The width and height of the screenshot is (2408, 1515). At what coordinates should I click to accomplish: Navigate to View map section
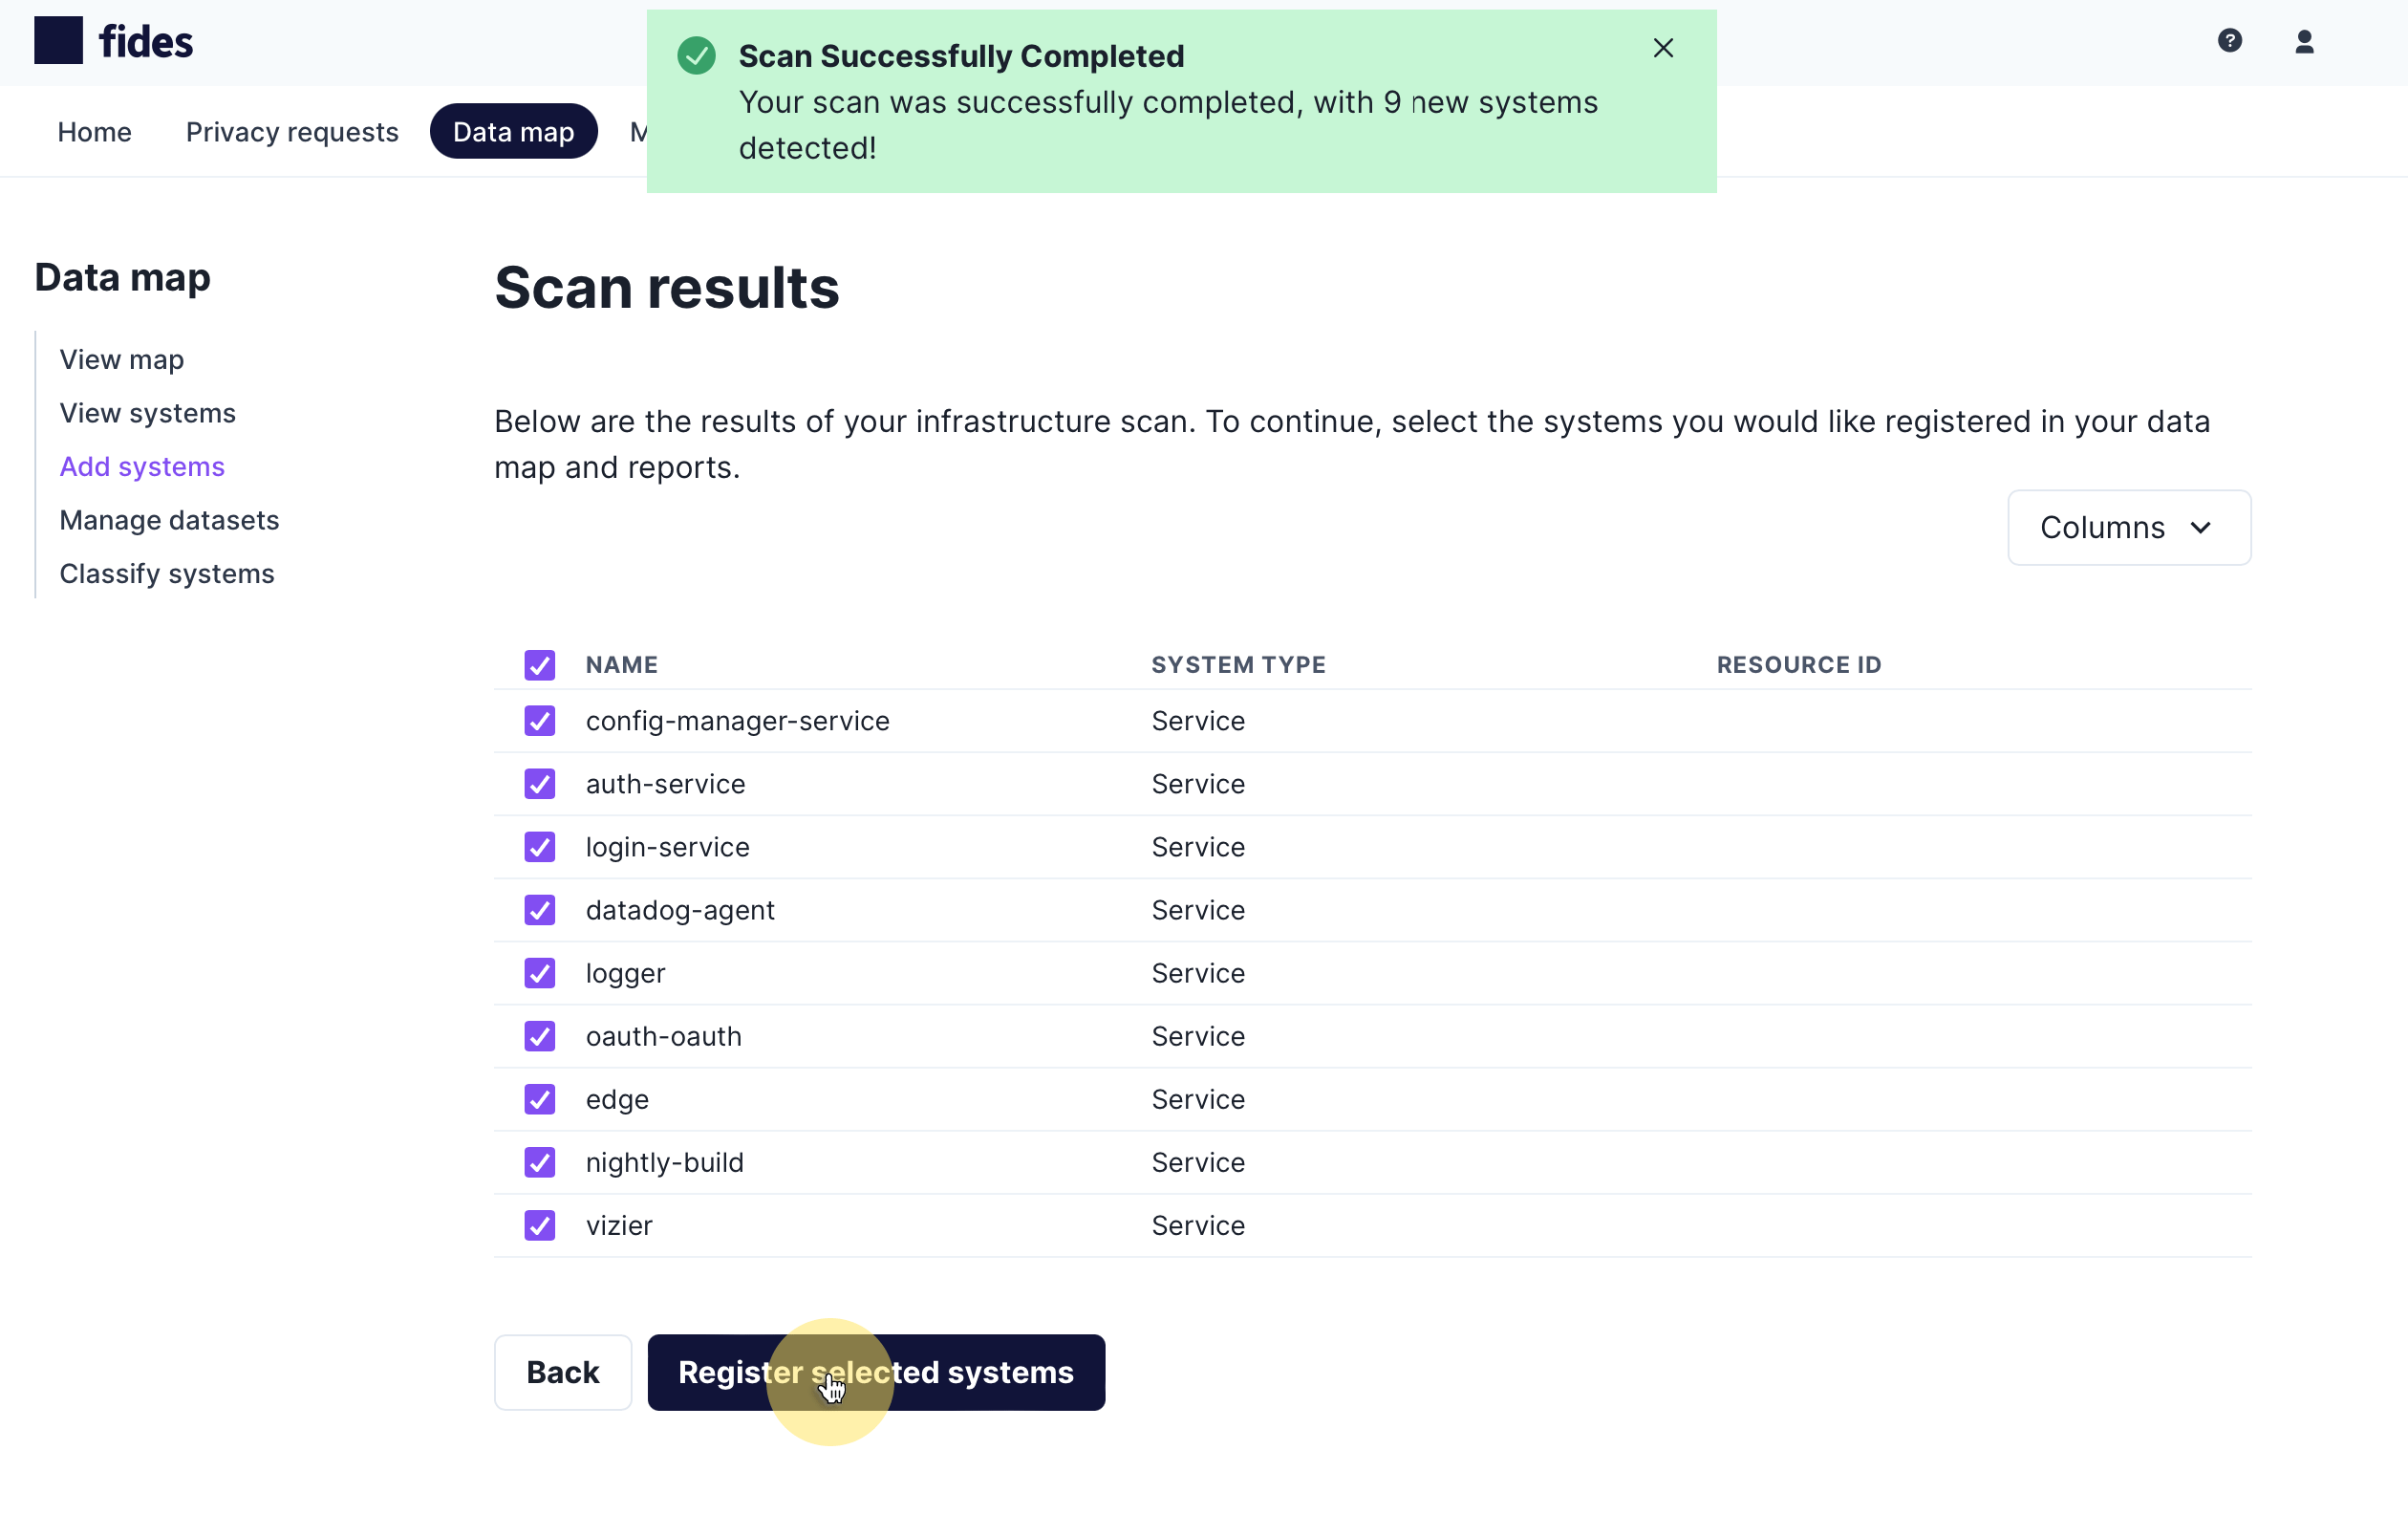coord(122,357)
